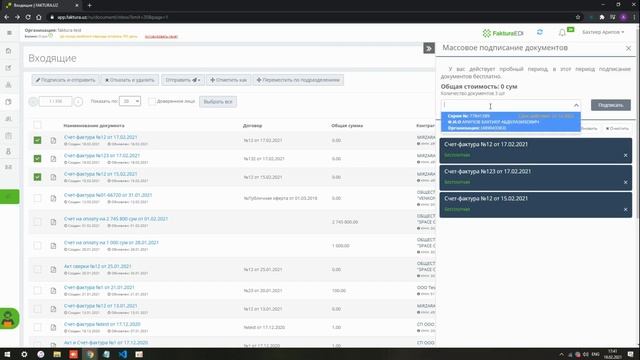This screenshot has height=360, width=640.
Task: Remove Счет-фактура №12 от 17.02.2021 from signing list
Action: (x=625, y=156)
